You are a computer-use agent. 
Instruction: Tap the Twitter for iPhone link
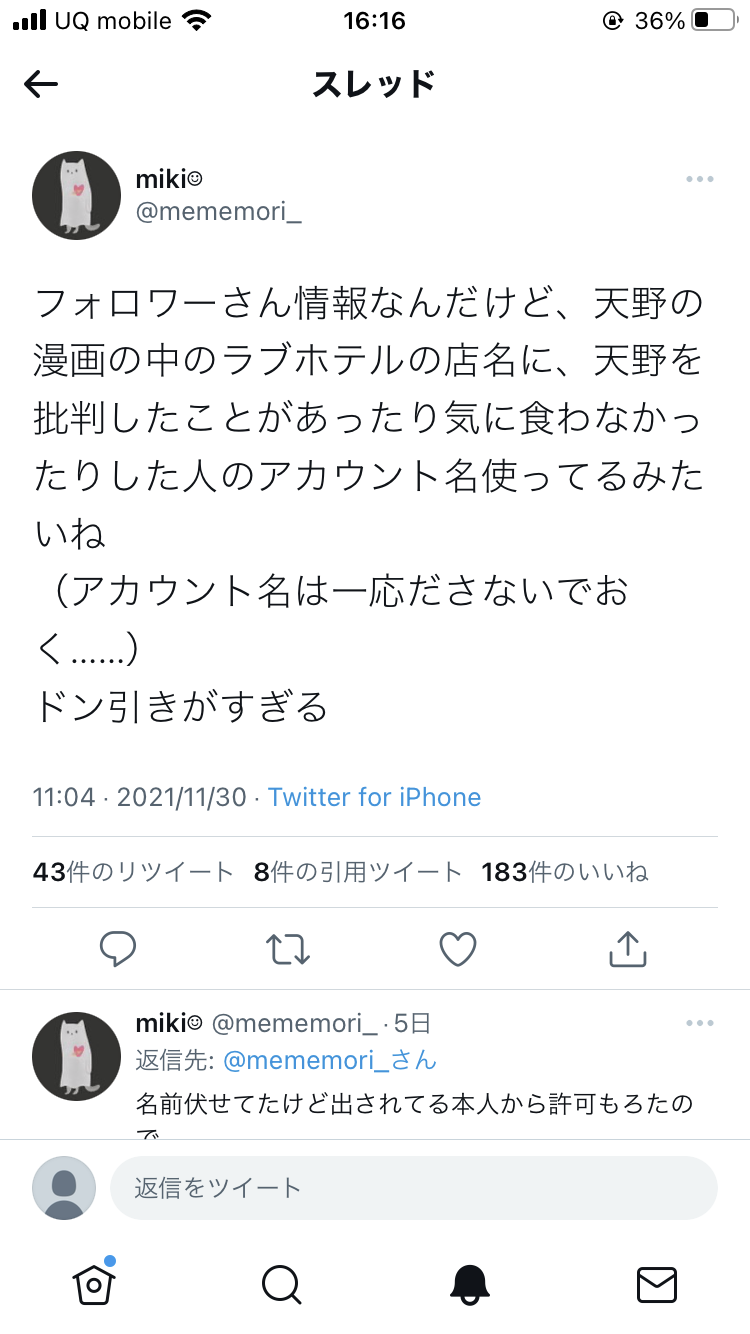click(374, 797)
